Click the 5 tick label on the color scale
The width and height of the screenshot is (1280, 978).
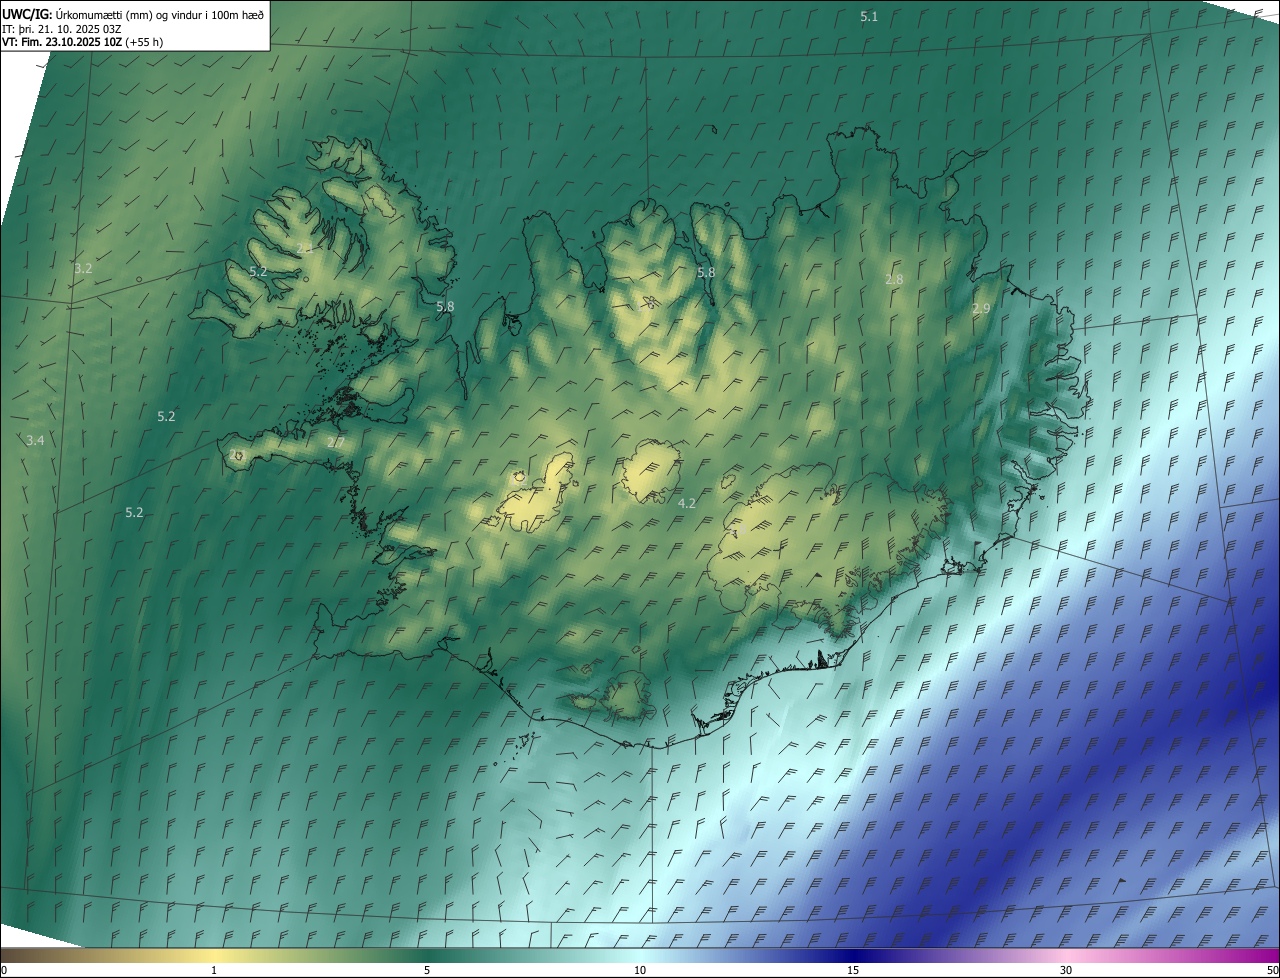click(x=427, y=970)
